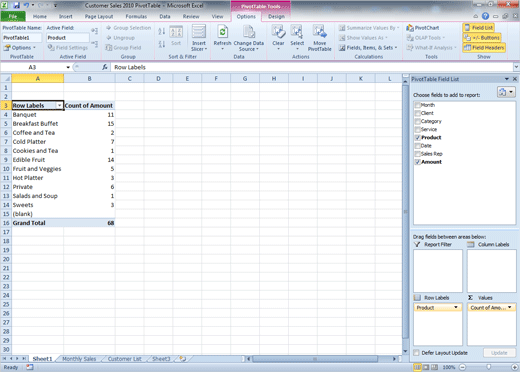The height and width of the screenshot is (372, 520).
Task: Switch to Page Layout view icon in status bar
Action: click(426, 367)
